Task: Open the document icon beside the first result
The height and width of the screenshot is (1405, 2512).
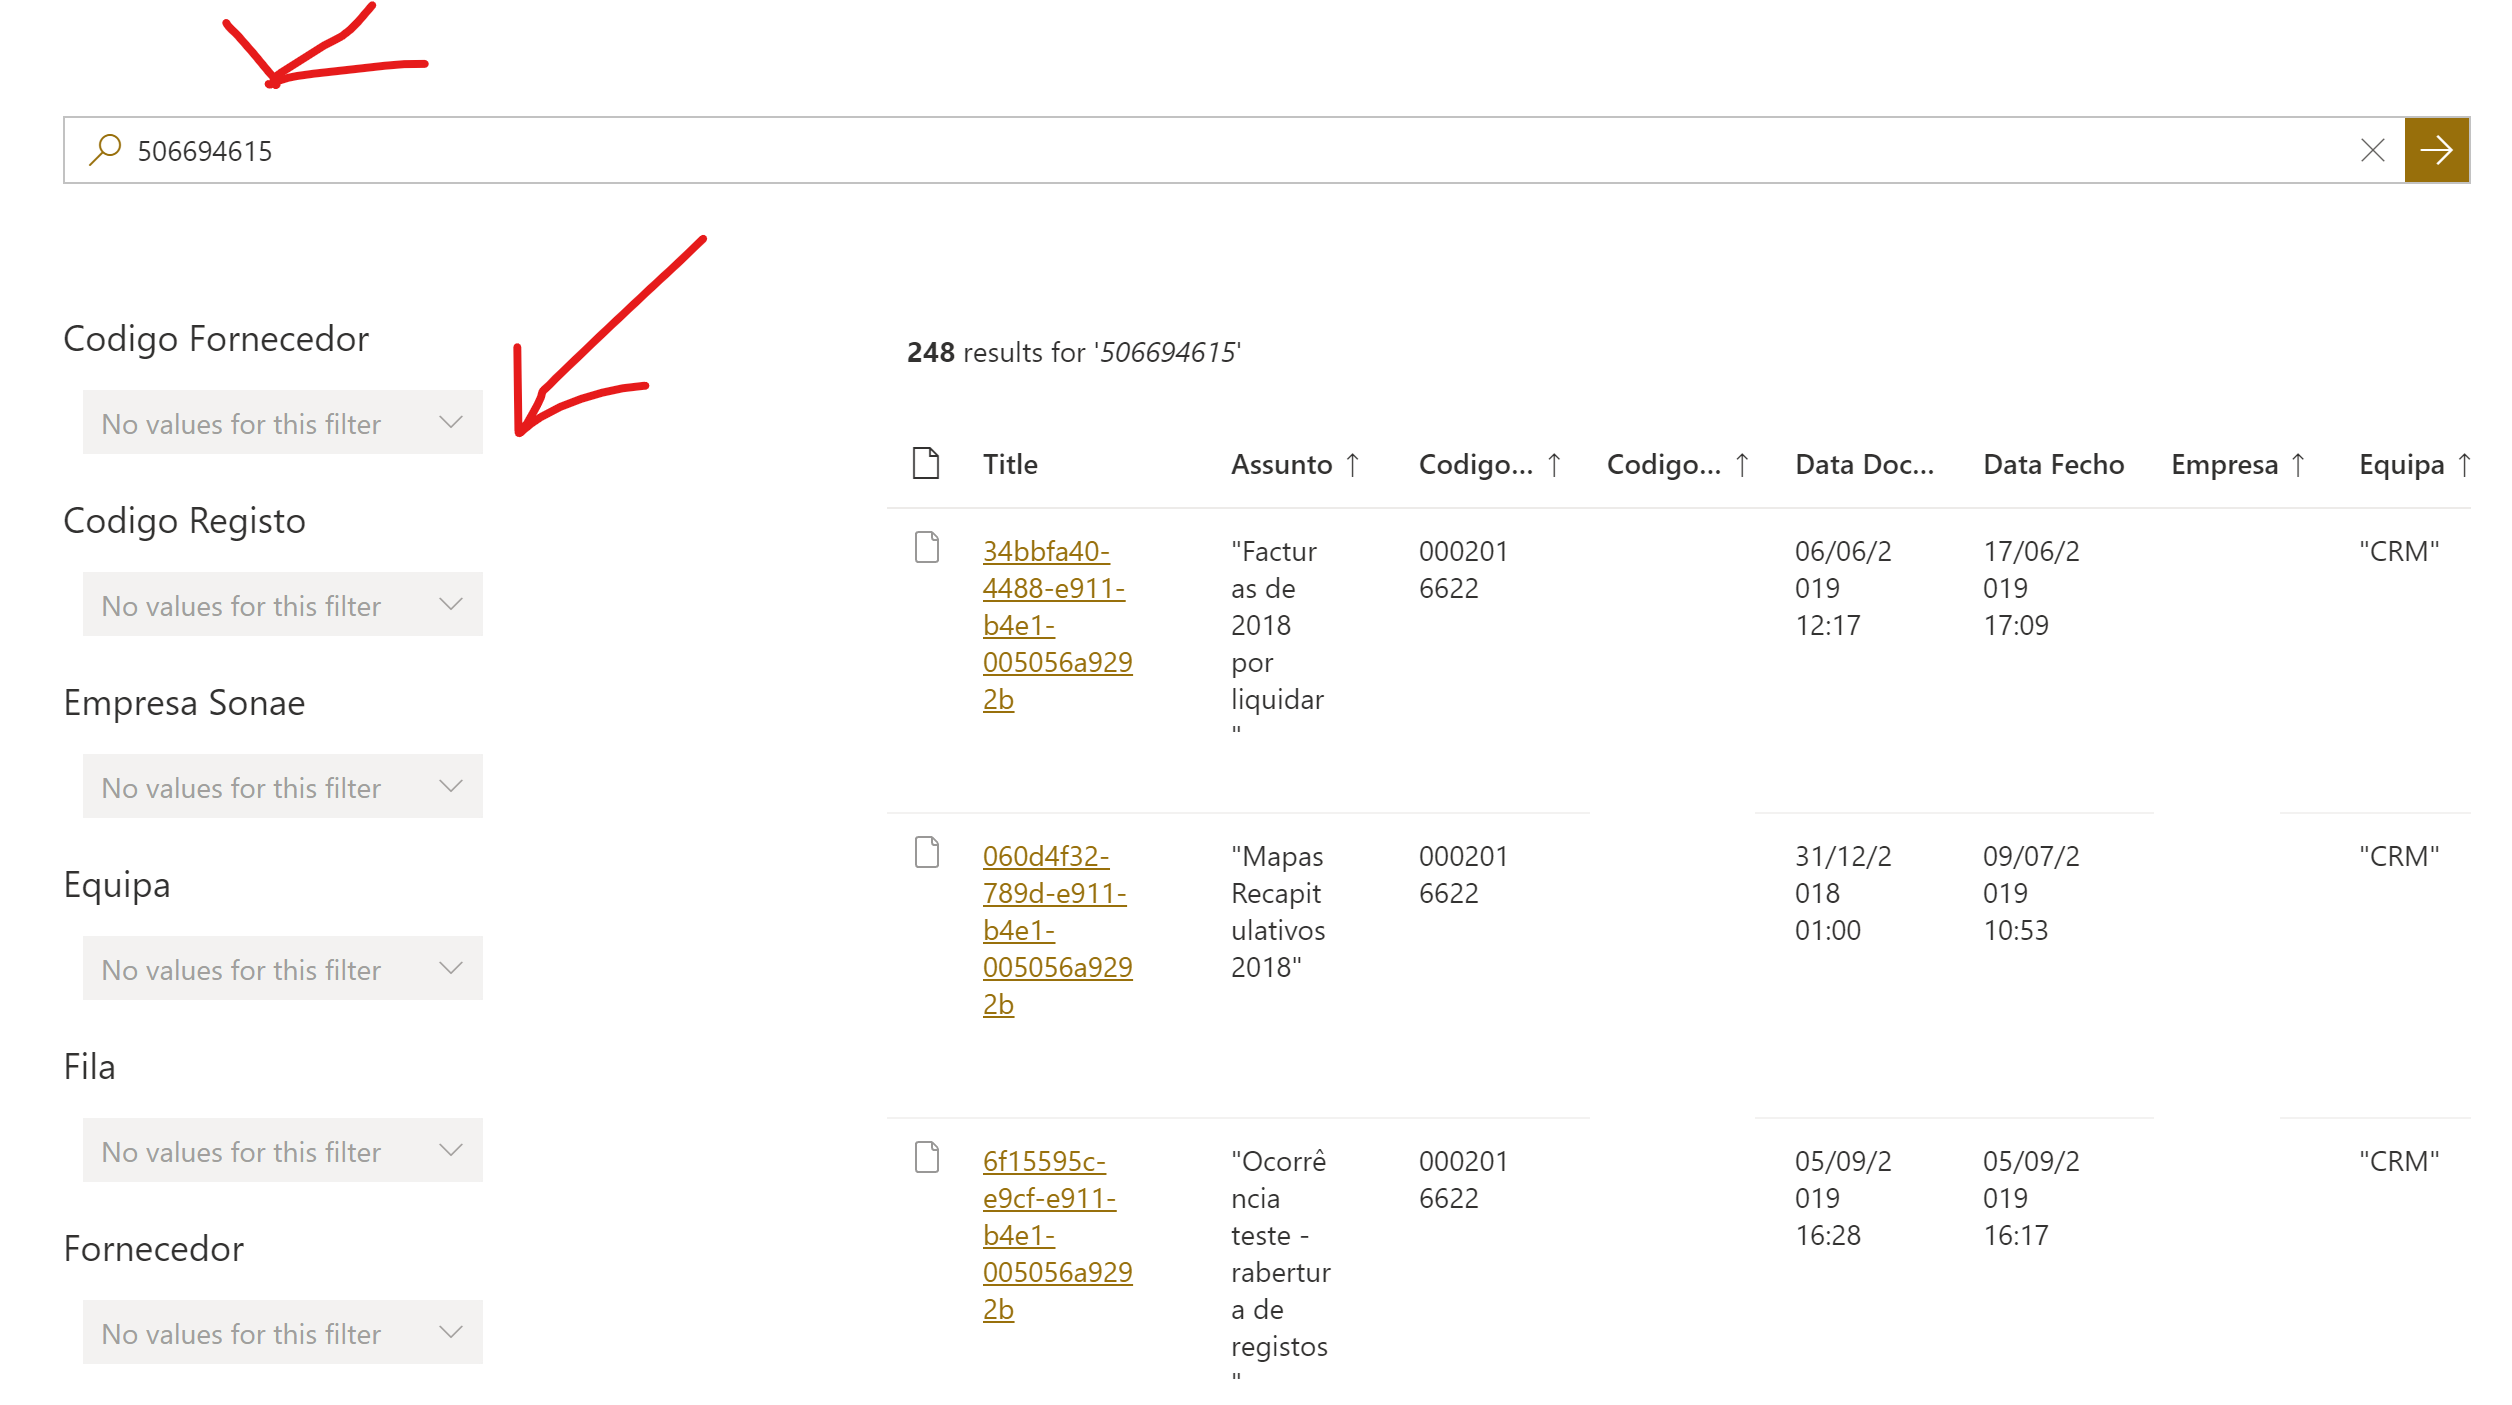Action: point(926,547)
